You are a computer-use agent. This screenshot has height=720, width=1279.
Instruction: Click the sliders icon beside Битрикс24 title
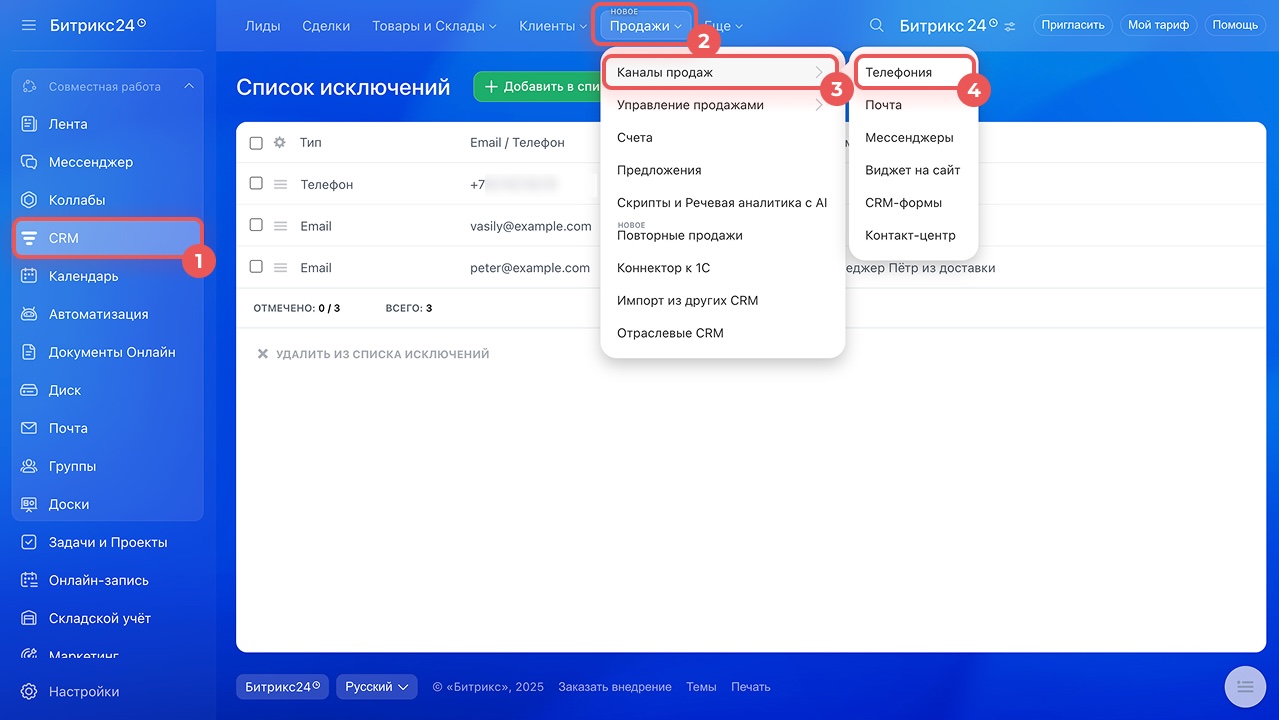[x=1010, y=26]
